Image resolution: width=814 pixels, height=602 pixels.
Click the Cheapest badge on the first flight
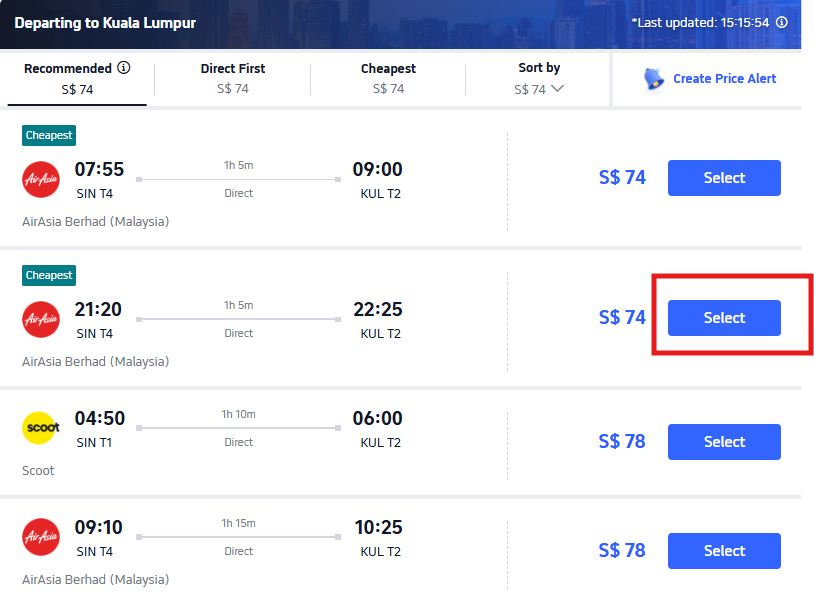pos(48,134)
